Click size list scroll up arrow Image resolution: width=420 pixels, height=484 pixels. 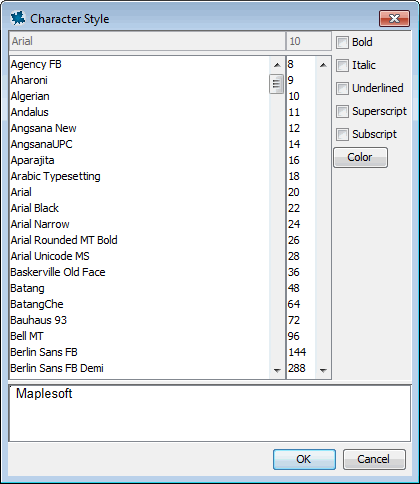[x=323, y=65]
